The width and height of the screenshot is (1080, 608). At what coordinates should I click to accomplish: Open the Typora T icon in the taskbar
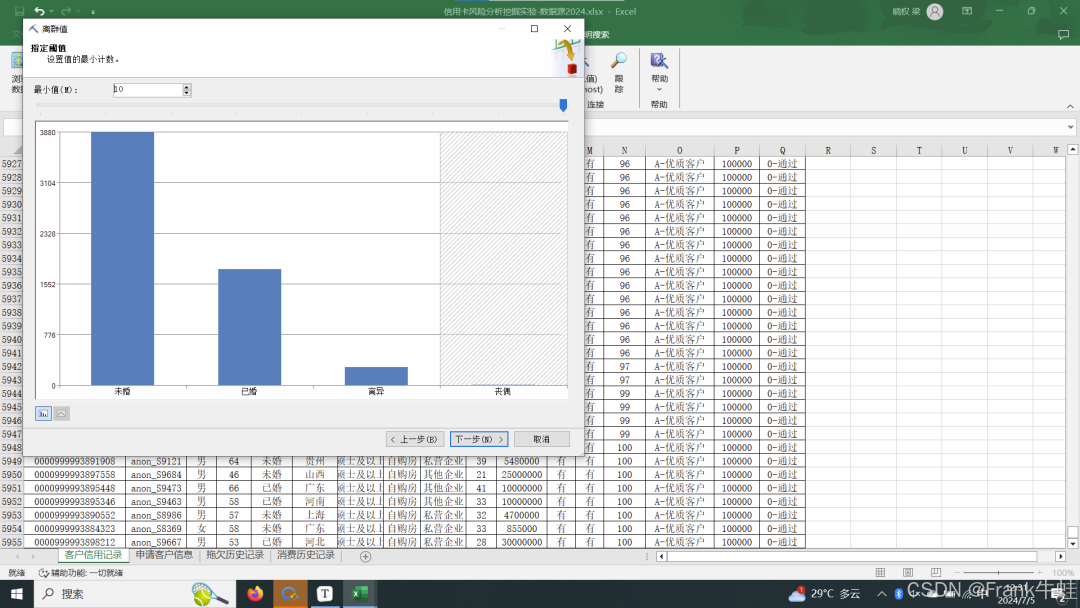click(x=325, y=594)
